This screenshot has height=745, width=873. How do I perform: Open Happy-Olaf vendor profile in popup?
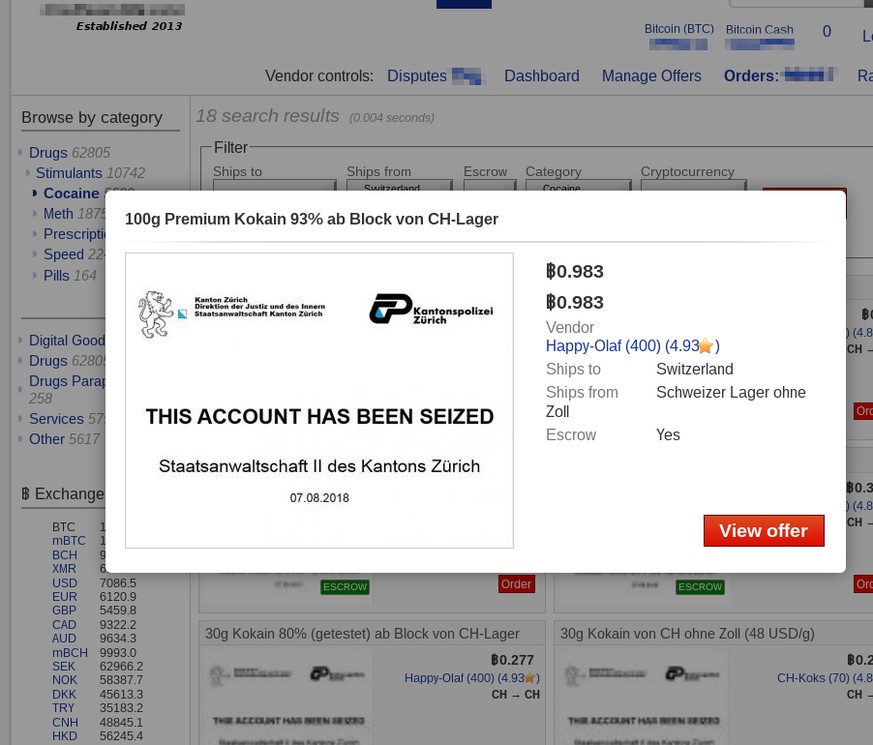click(632, 346)
